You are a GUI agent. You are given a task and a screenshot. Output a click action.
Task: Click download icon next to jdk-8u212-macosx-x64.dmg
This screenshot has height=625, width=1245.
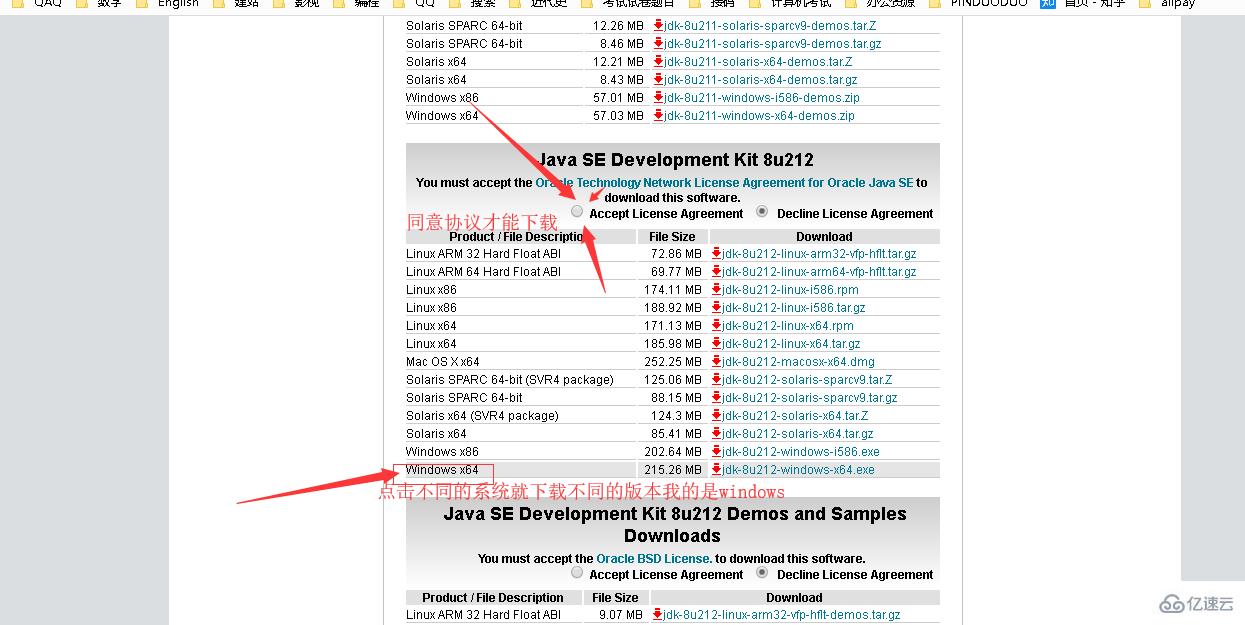(x=715, y=361)
